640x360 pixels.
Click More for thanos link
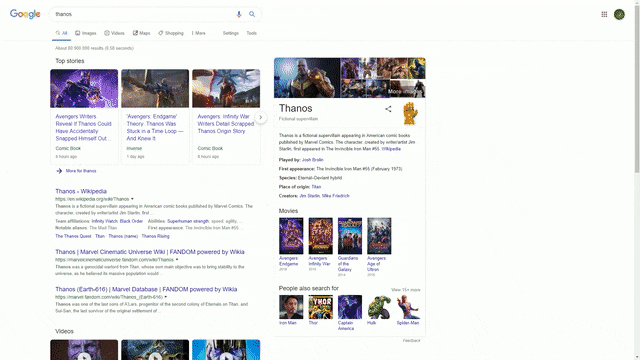[x=81, y=171]
